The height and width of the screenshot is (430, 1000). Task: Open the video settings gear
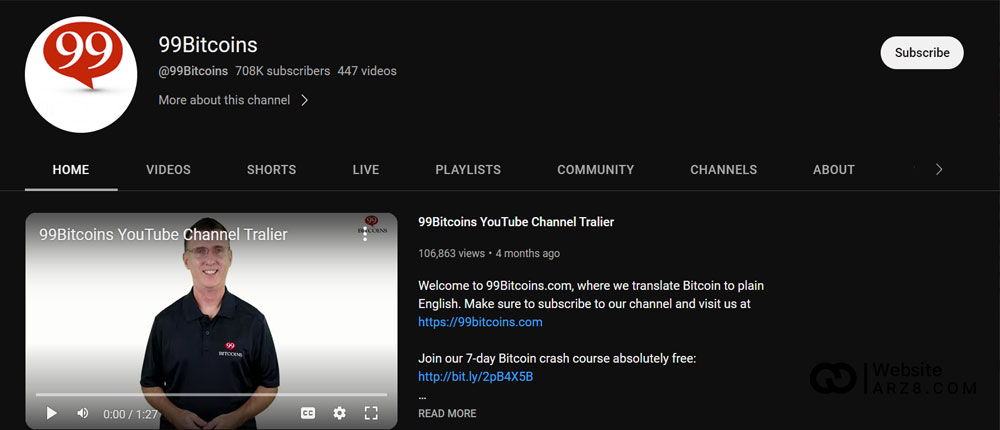click(339, 413)
